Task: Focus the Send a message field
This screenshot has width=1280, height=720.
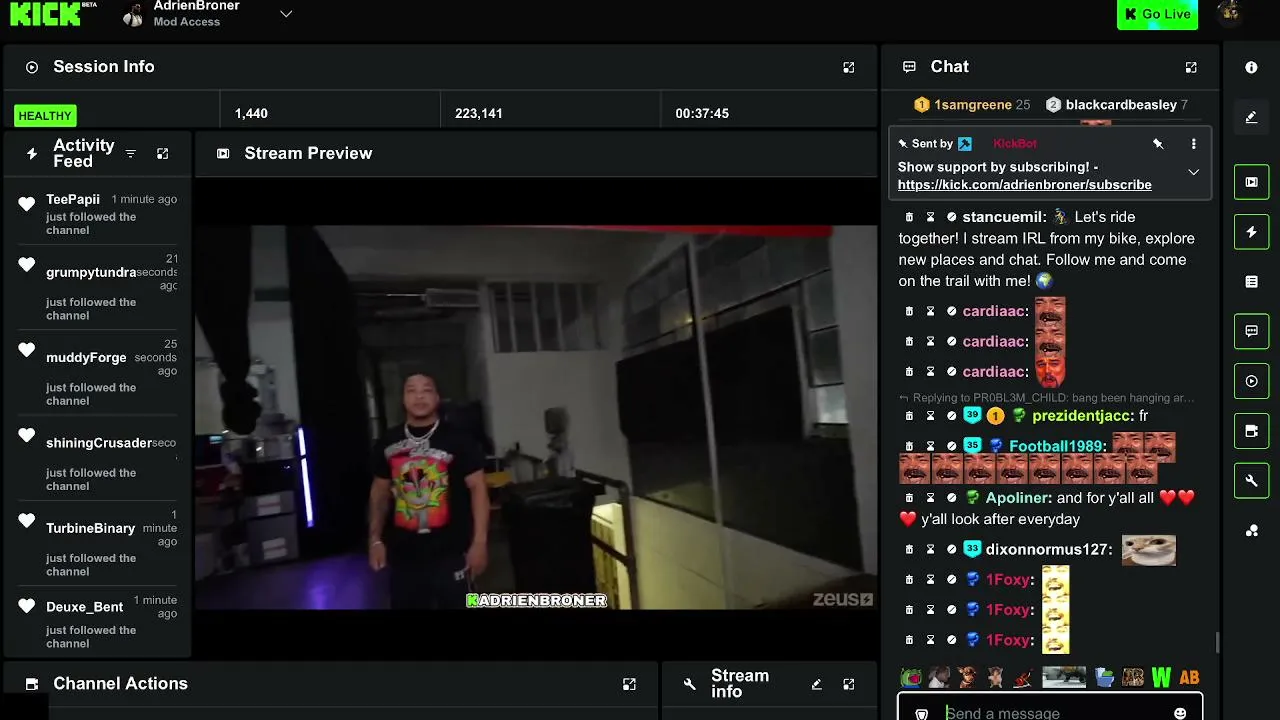Action: (x=1050, y=708)
